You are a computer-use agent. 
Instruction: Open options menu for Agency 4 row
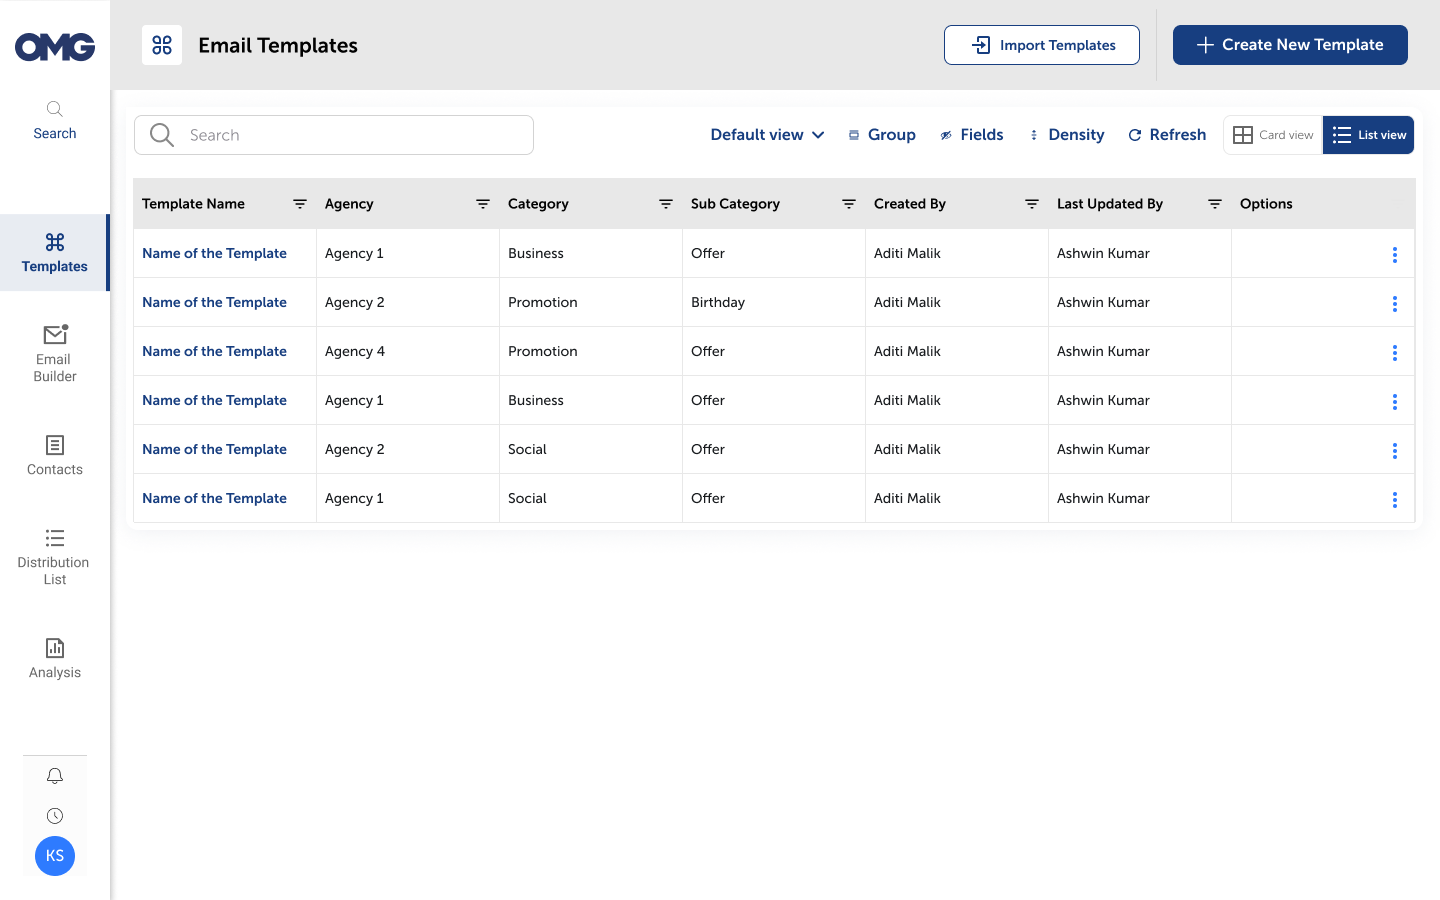pyautogui.click(x=1394, y=353)
